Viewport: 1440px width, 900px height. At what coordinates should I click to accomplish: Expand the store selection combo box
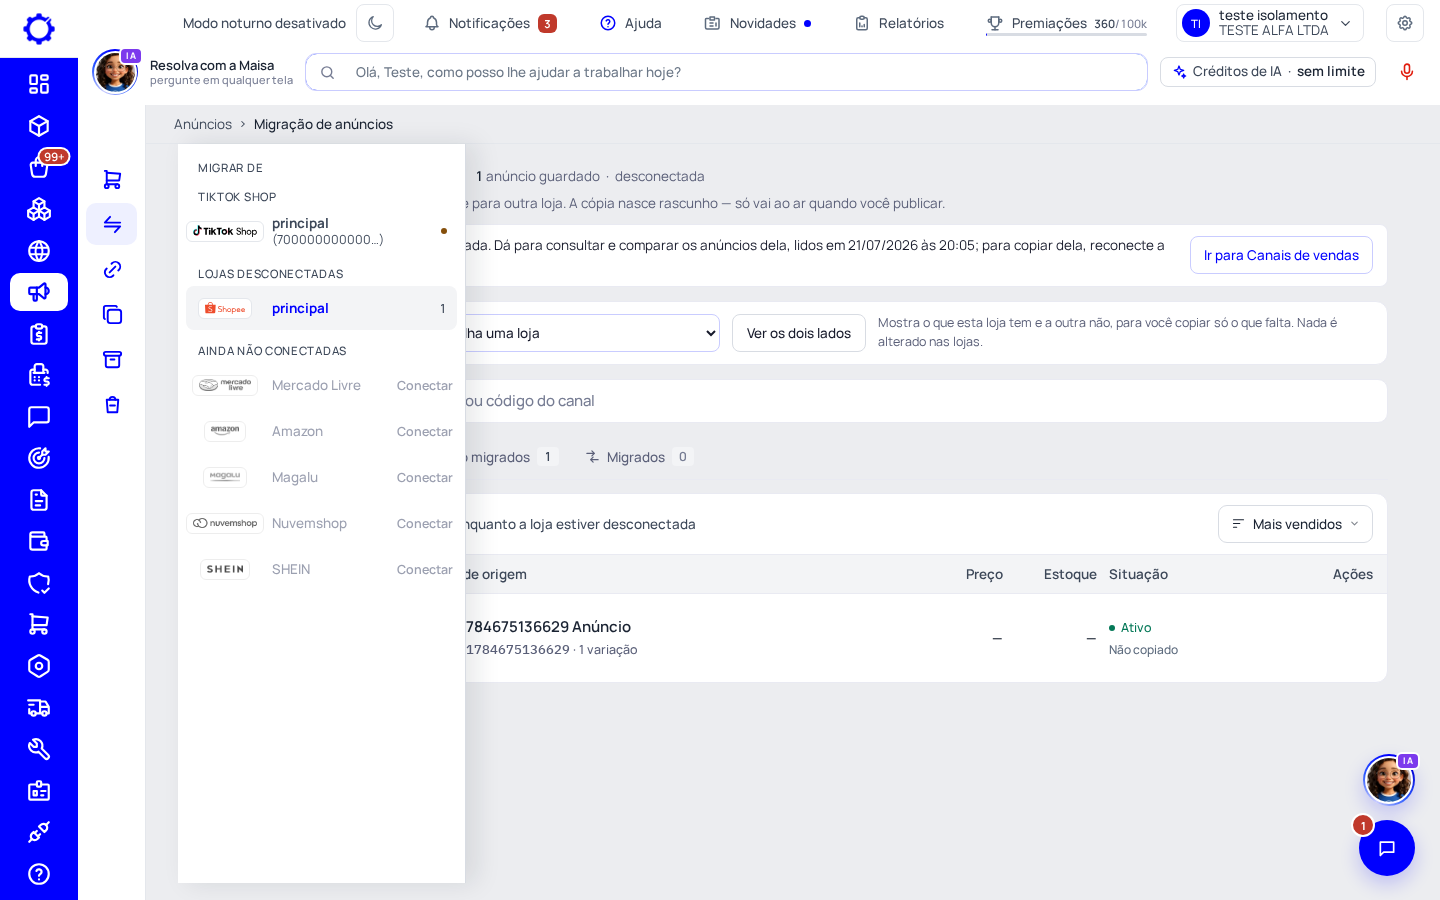point(590,333)
